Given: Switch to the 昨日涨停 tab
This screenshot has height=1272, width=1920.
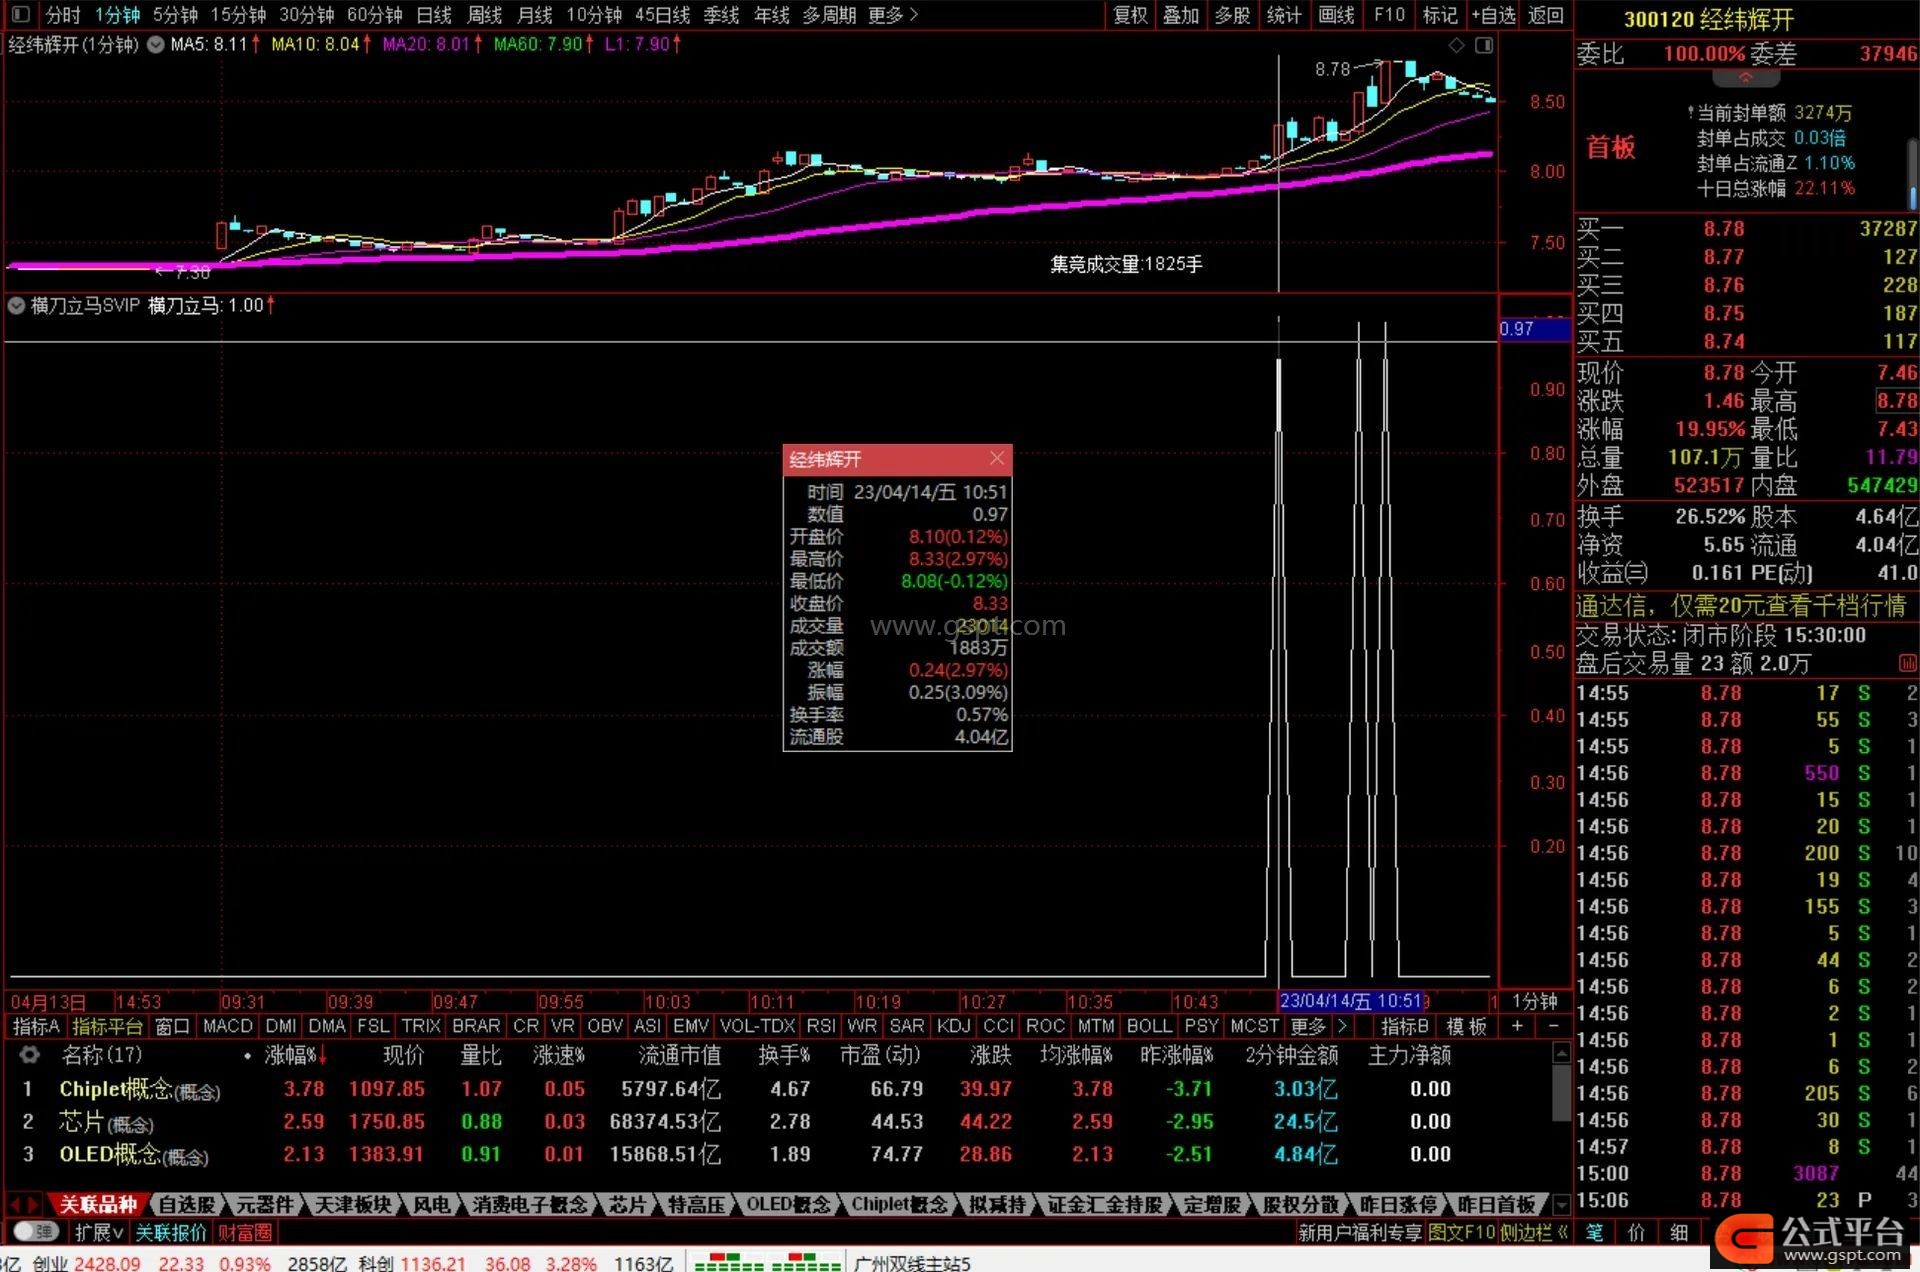Looking at the screenshot, I should [x=1398, y=1205].
